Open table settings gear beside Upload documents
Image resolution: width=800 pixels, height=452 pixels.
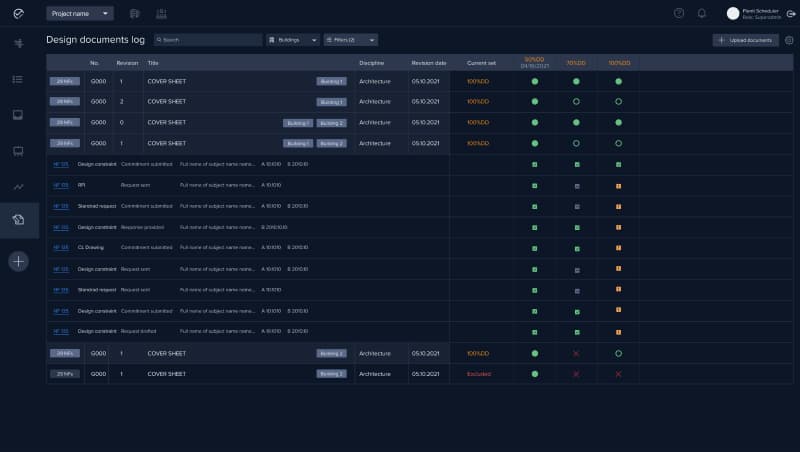[x=789, y=40]
